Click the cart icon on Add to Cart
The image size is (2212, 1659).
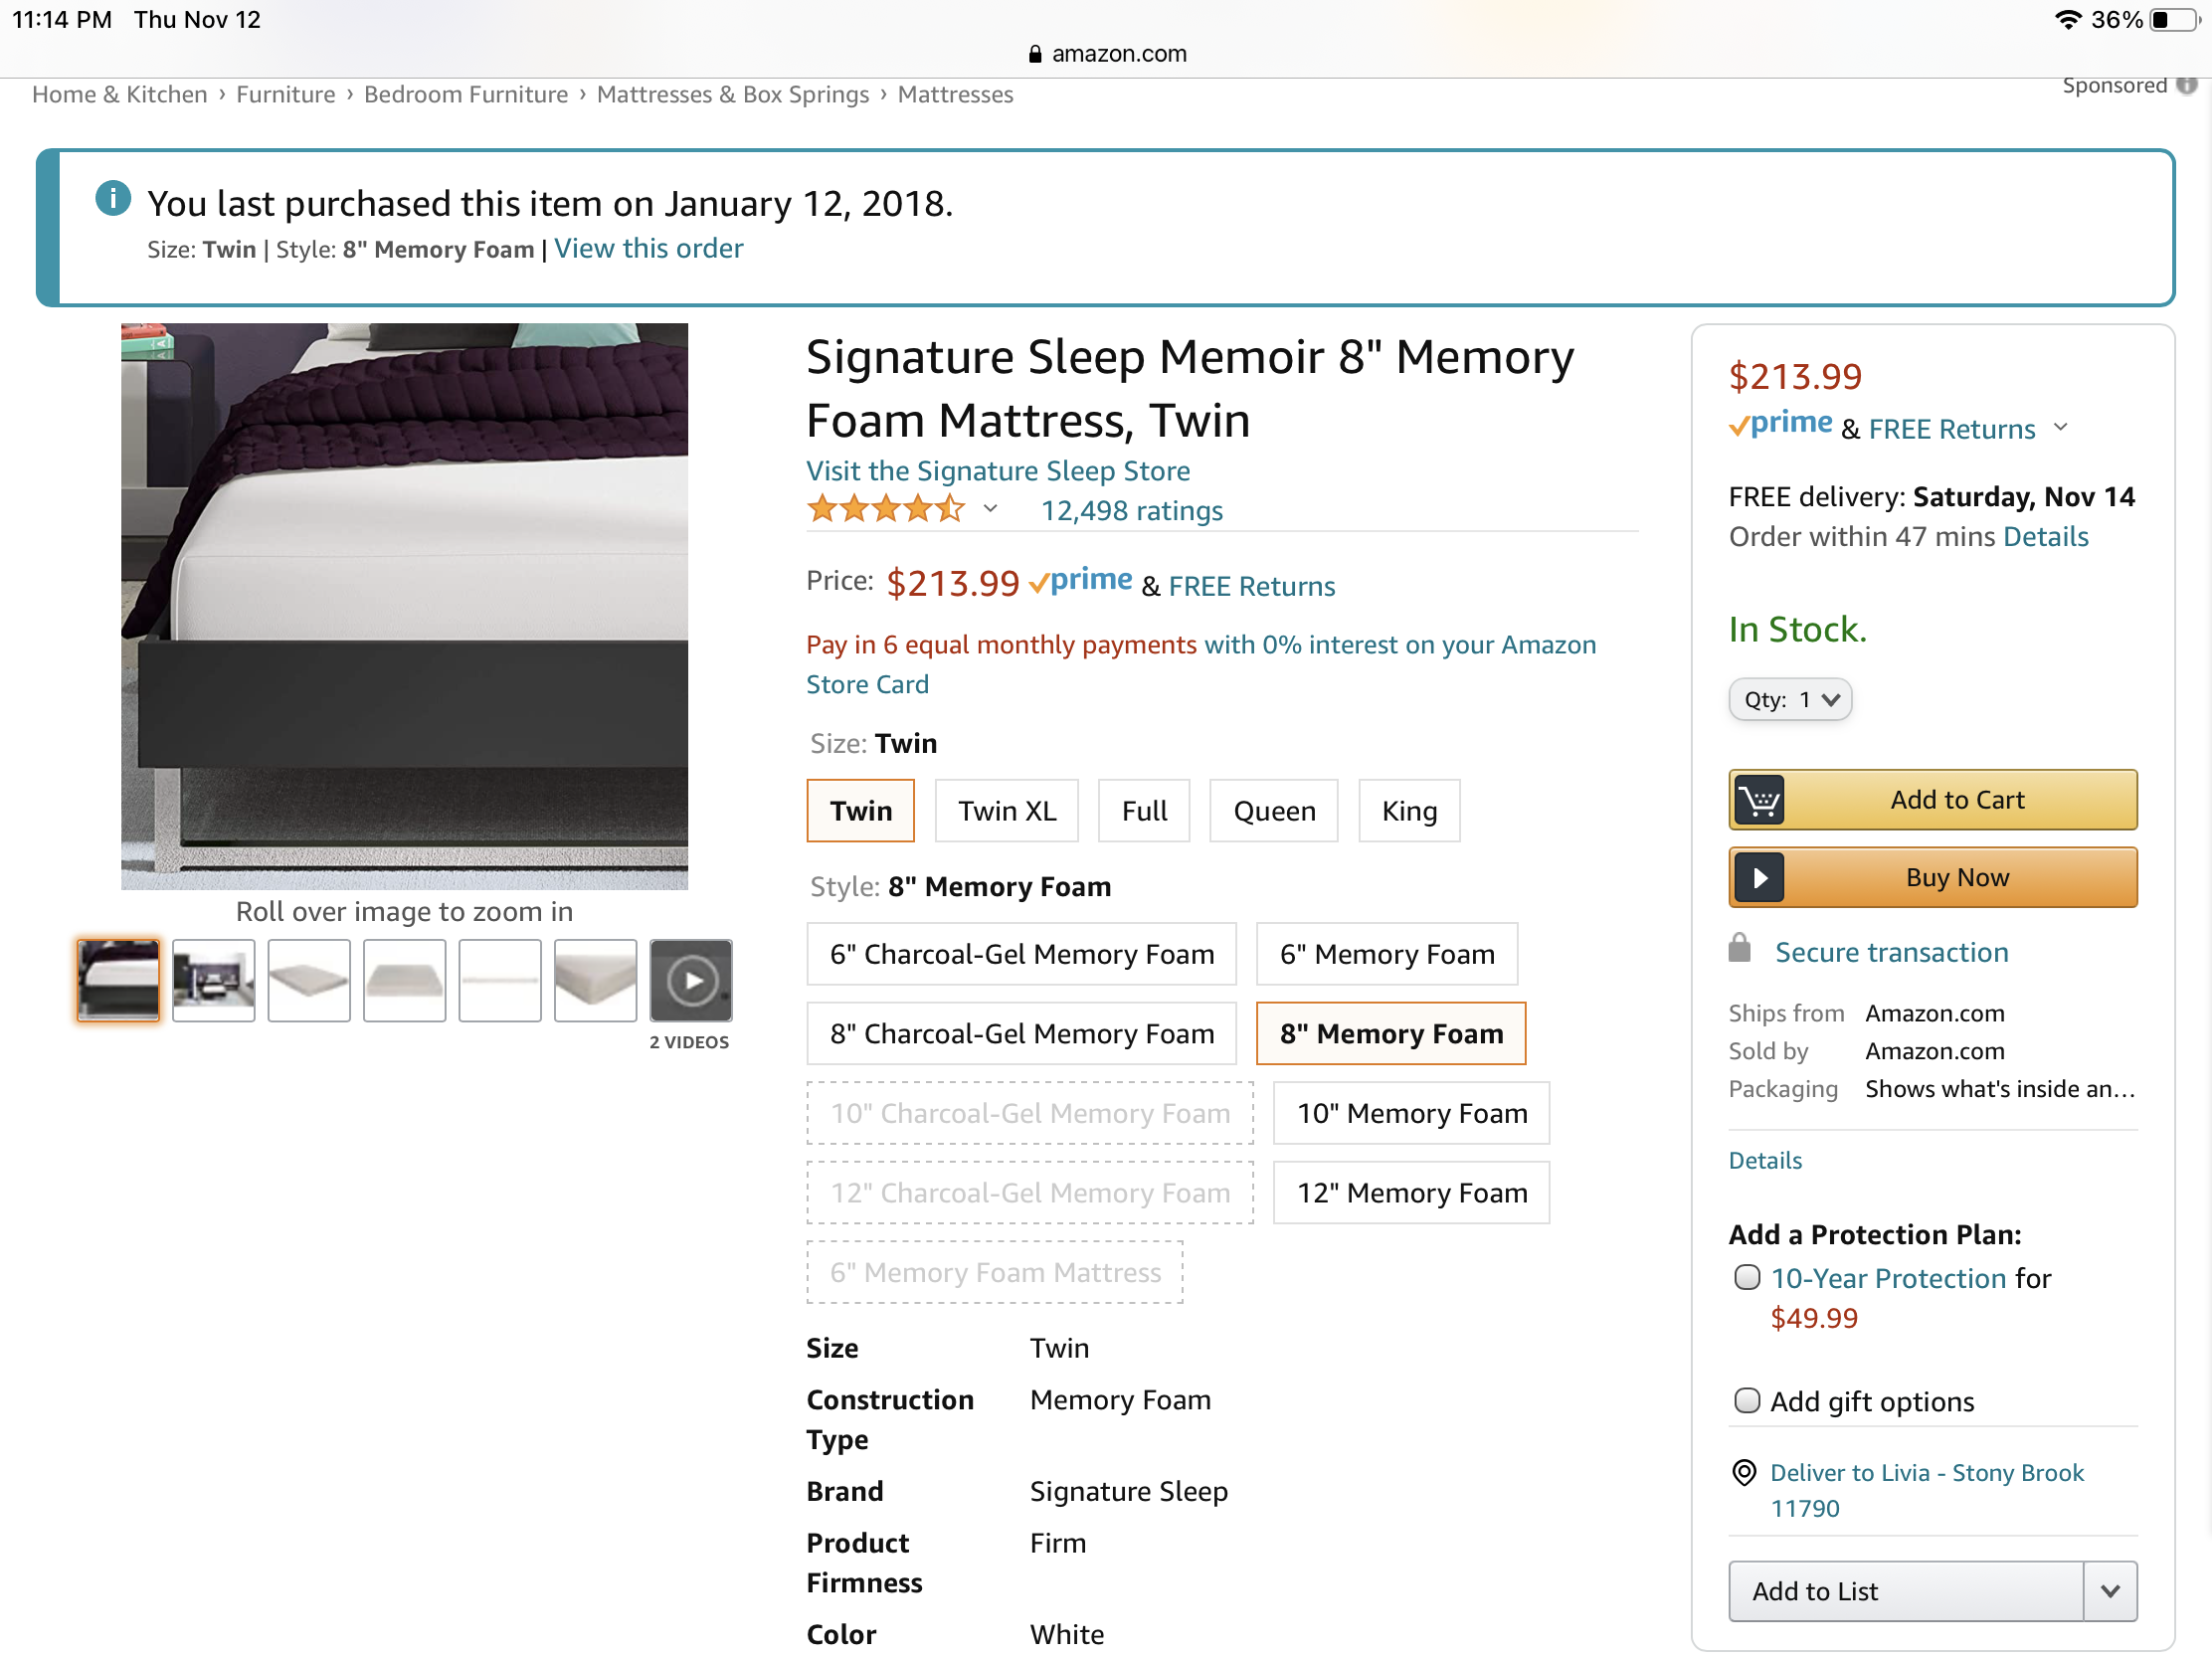[x=1759, y=800]
